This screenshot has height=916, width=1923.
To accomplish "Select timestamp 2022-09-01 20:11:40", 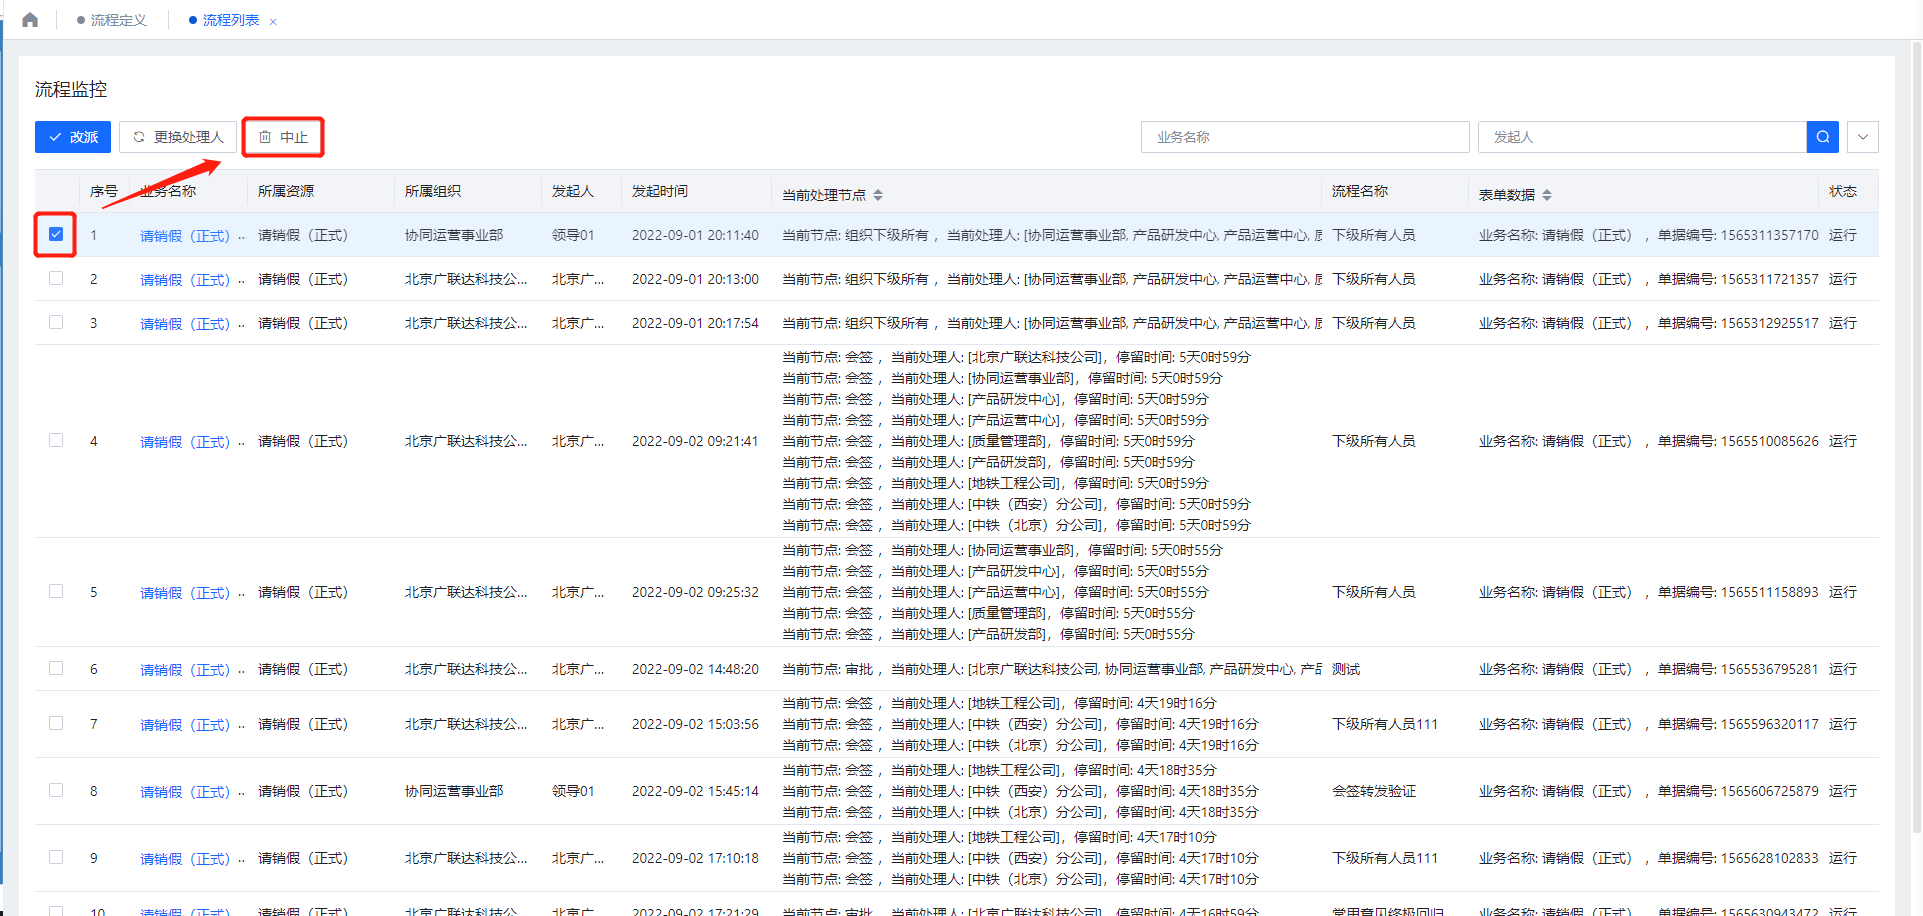I will 695,235.
